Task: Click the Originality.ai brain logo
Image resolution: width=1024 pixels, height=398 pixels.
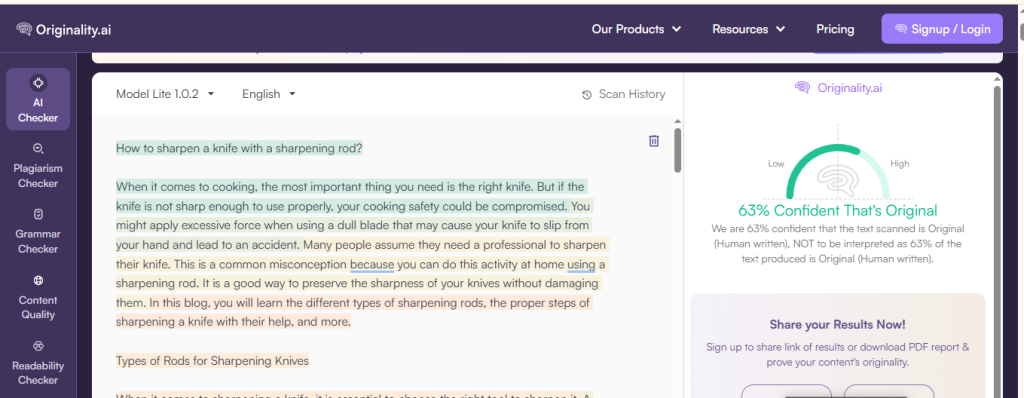Action: [24, 29]
